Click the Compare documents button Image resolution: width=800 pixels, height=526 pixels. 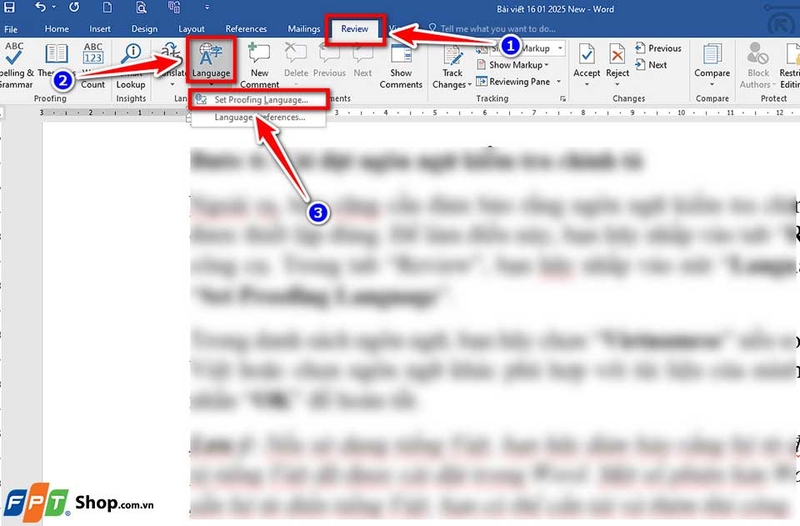click(712, 65)
